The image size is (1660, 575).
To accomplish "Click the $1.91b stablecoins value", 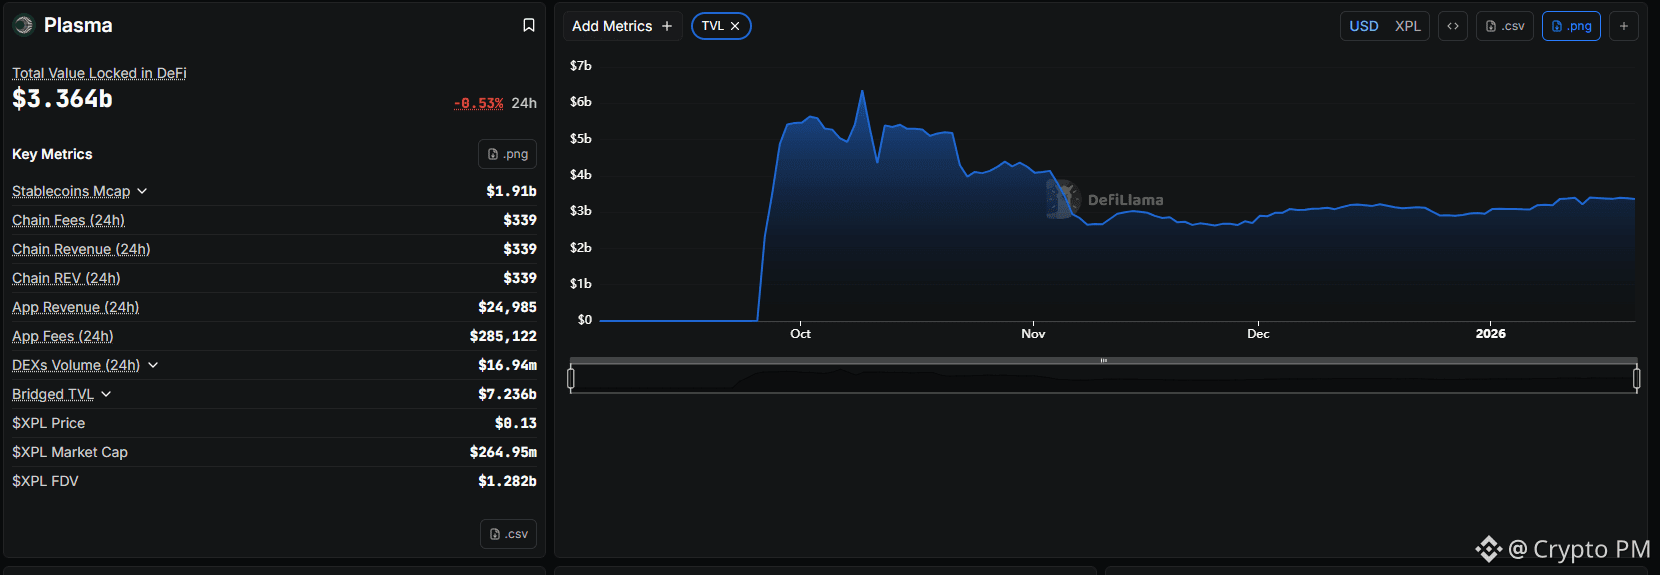I will click(511, 191).
